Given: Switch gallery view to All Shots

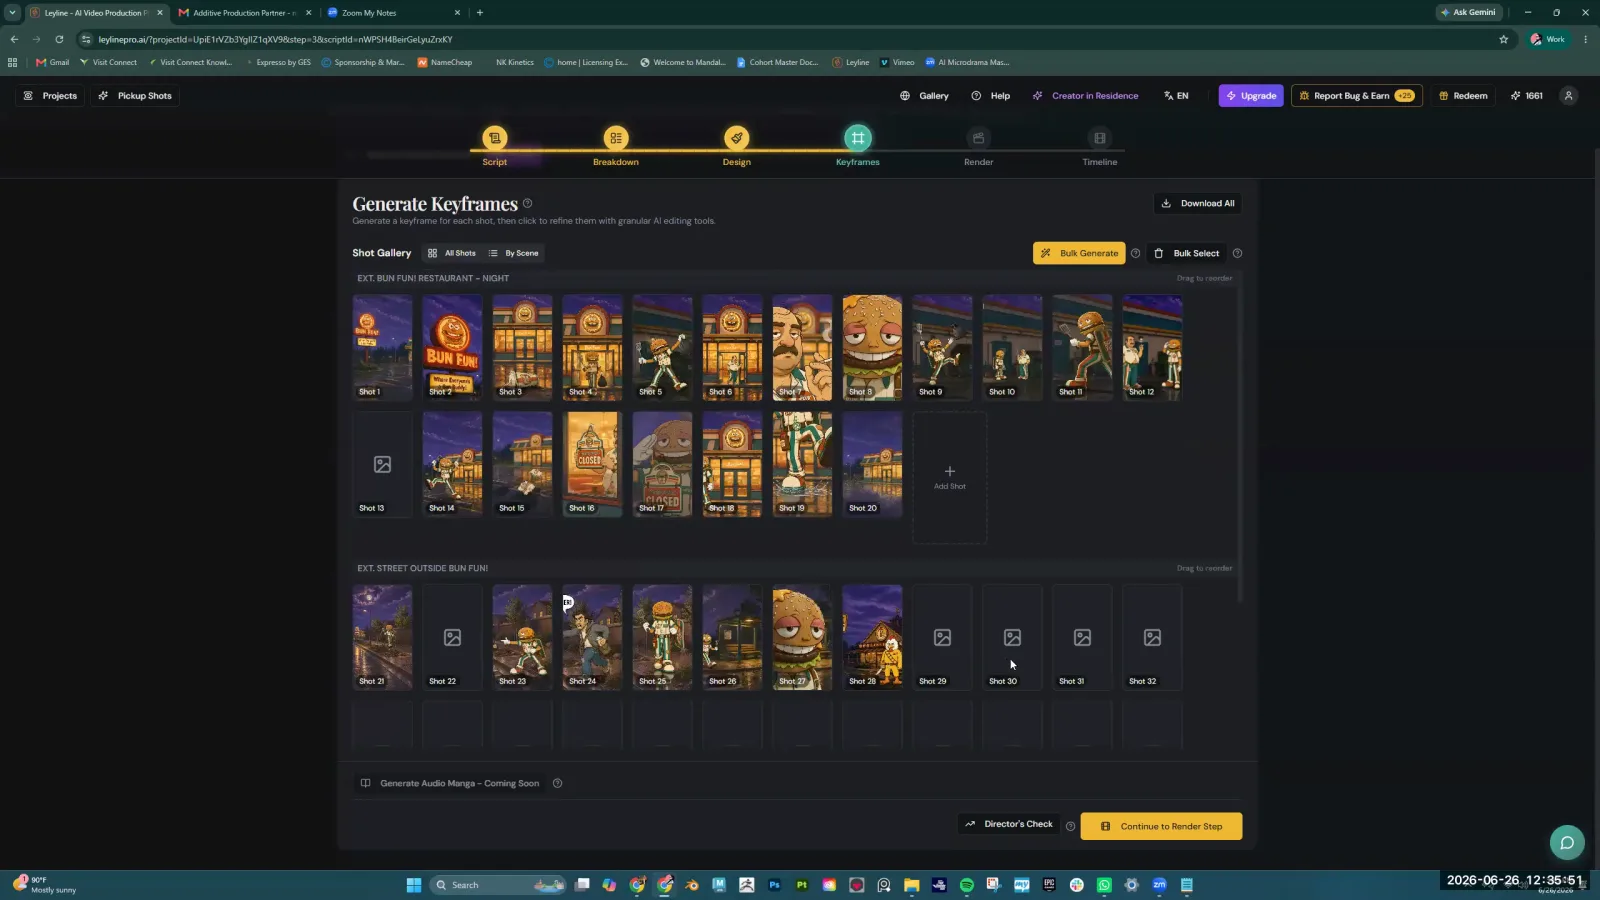Looking at the screenshot, I should 452,253.
